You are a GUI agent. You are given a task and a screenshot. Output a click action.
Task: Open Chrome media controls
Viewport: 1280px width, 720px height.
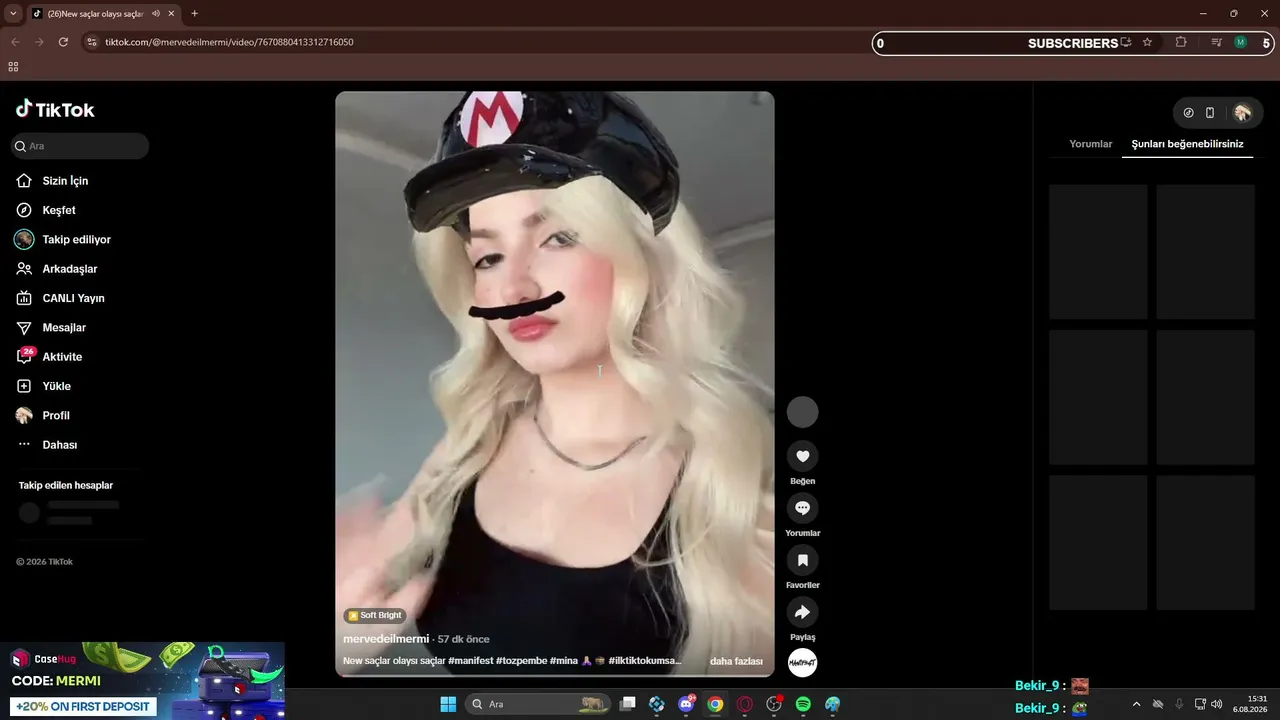pos(1217,42)
